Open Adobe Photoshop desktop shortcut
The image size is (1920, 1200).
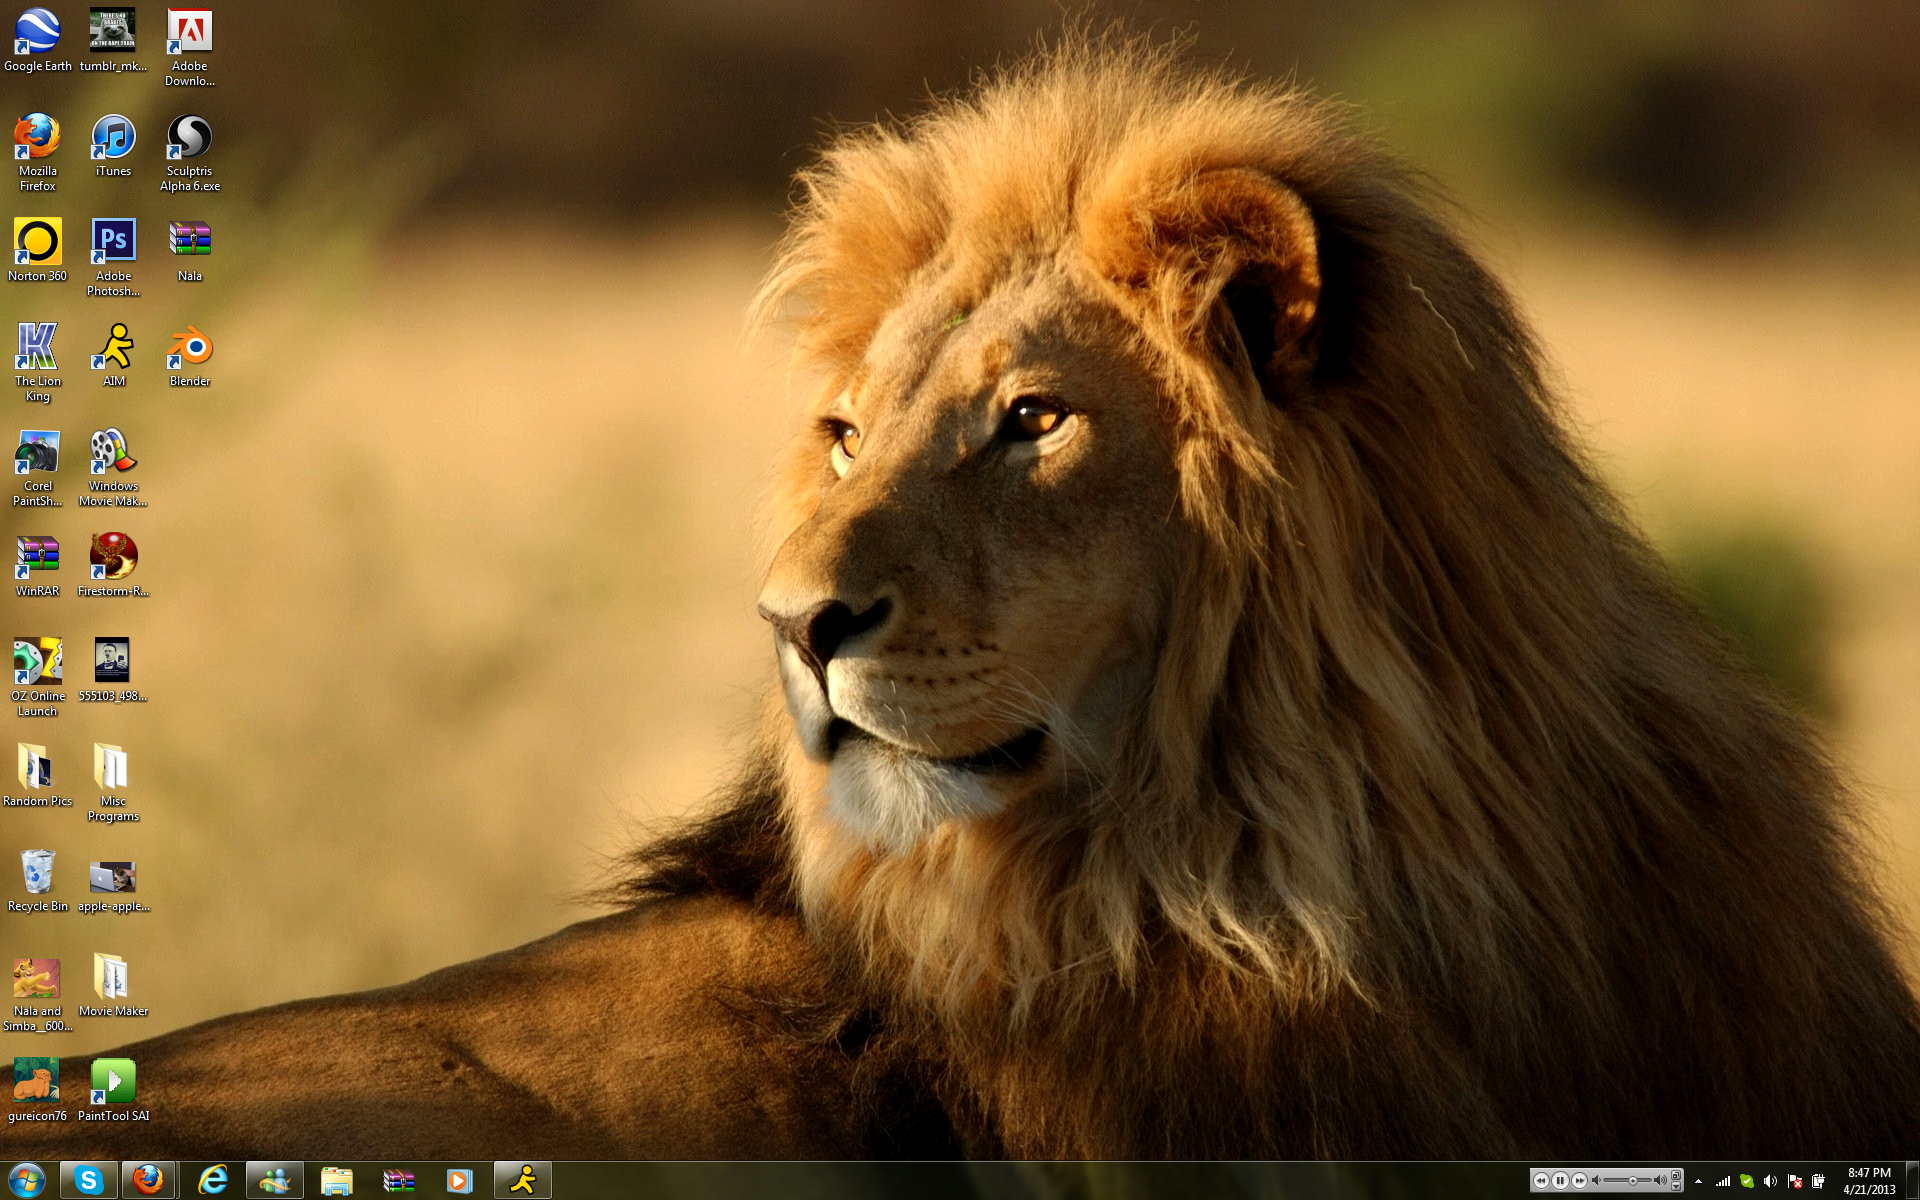coord(113,243)
